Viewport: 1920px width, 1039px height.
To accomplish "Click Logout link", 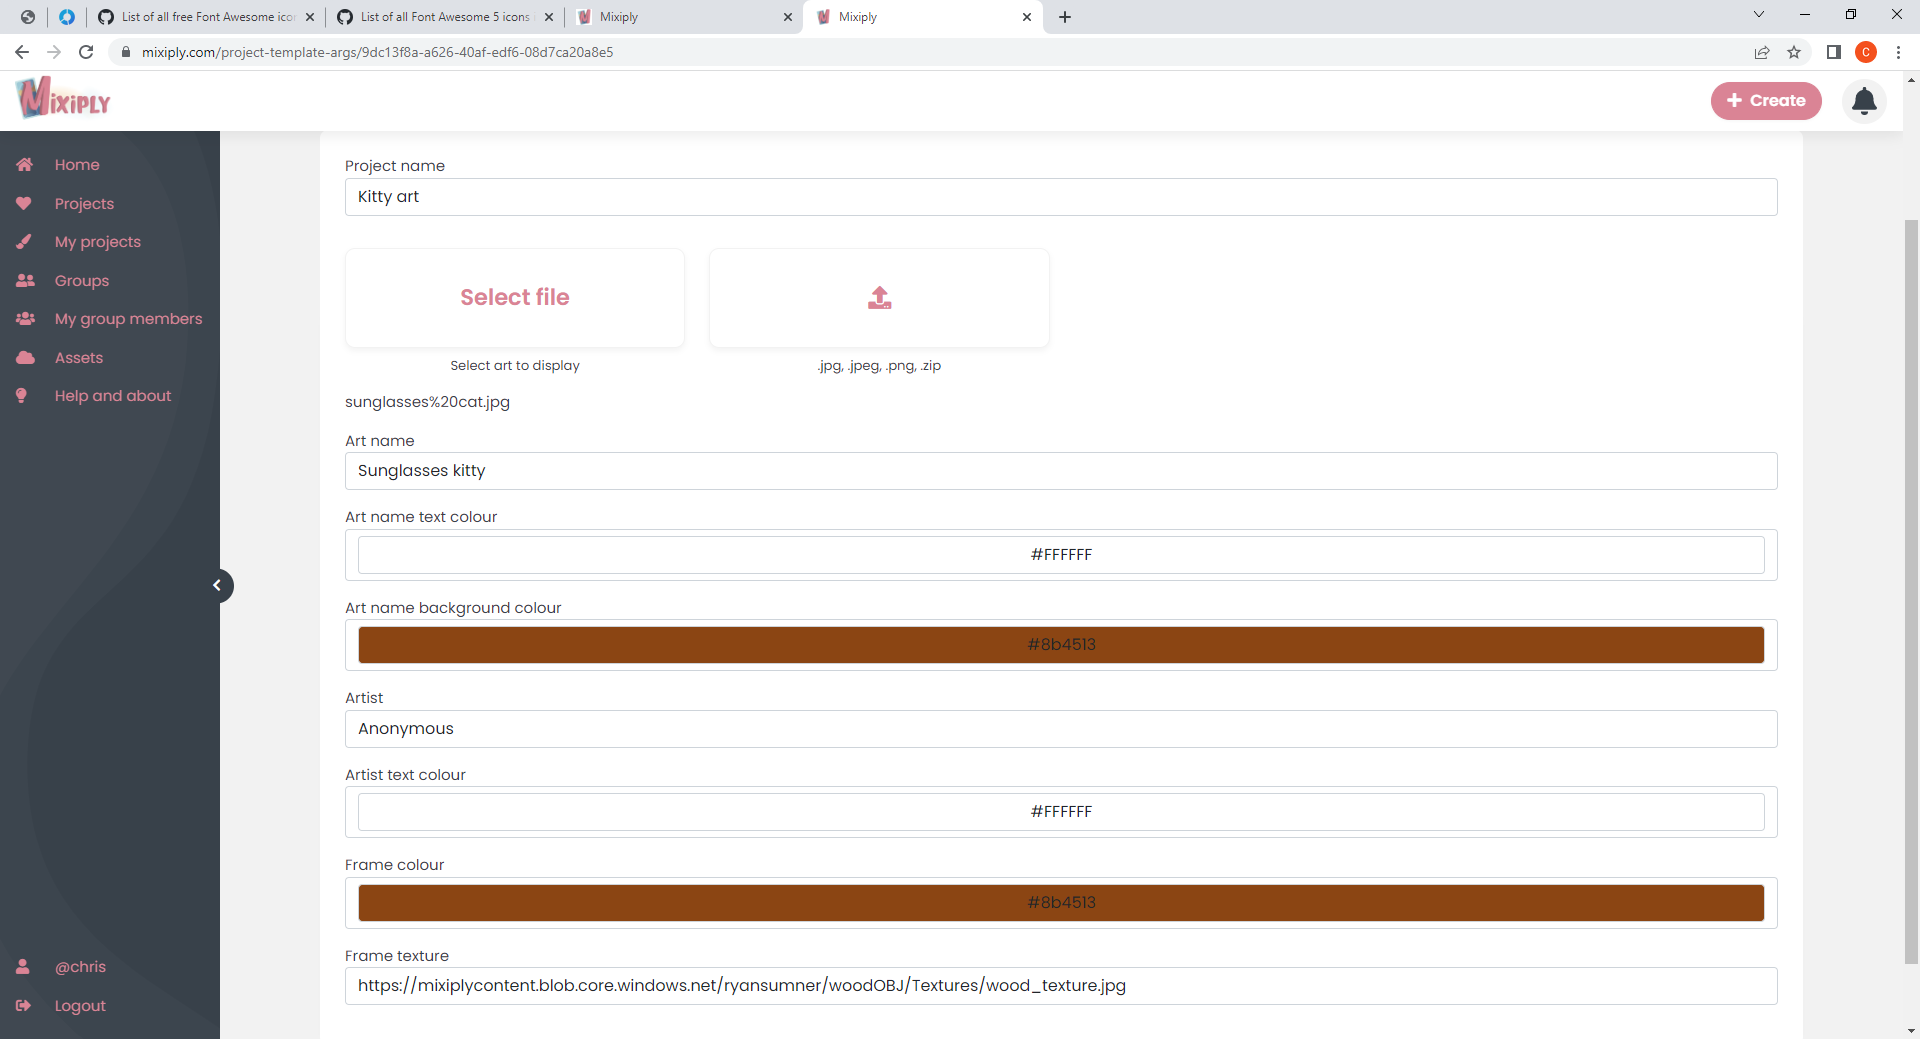I will [x=80, y=1006].
